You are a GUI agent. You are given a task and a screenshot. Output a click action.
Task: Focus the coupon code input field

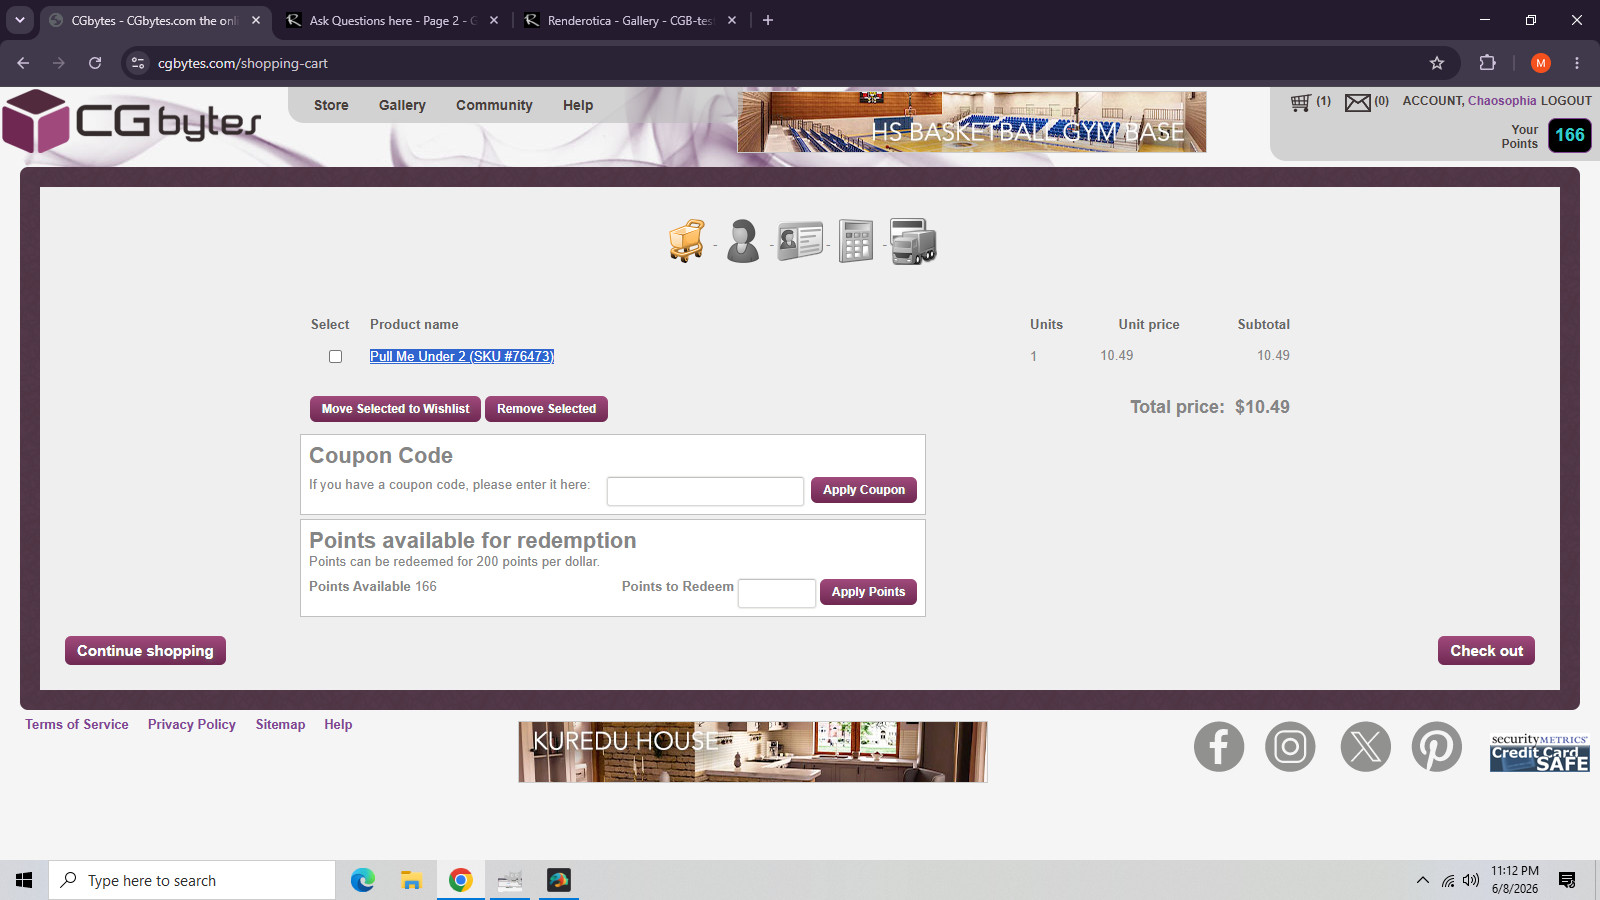point(705,491)
